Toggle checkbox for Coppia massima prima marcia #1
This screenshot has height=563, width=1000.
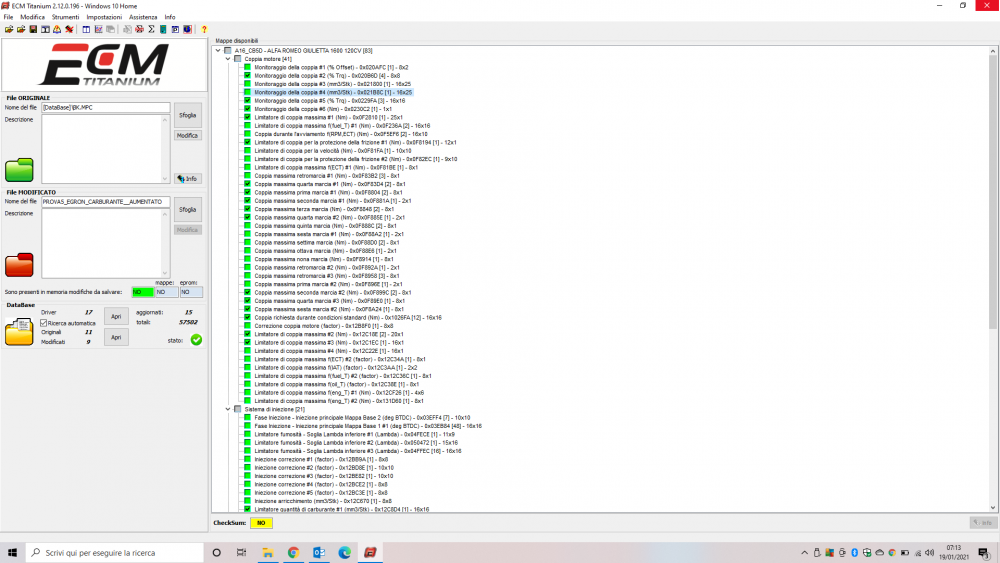tap(247, 193)
